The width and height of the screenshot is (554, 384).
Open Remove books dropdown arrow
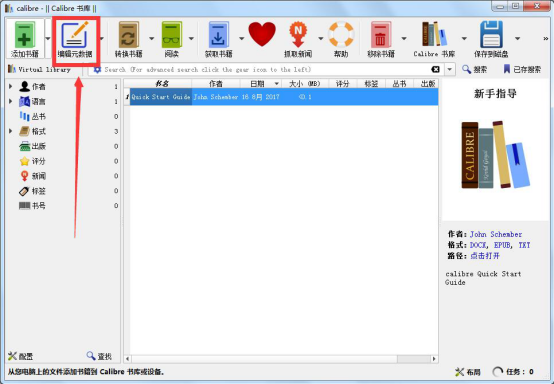tap(404, 38)
